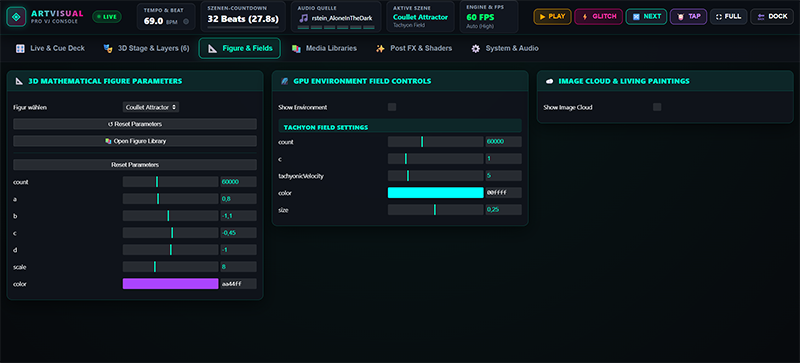Open the Engine & FPS quality selector
Viewport: 800px width, 363px height.
tap(489, 17)
